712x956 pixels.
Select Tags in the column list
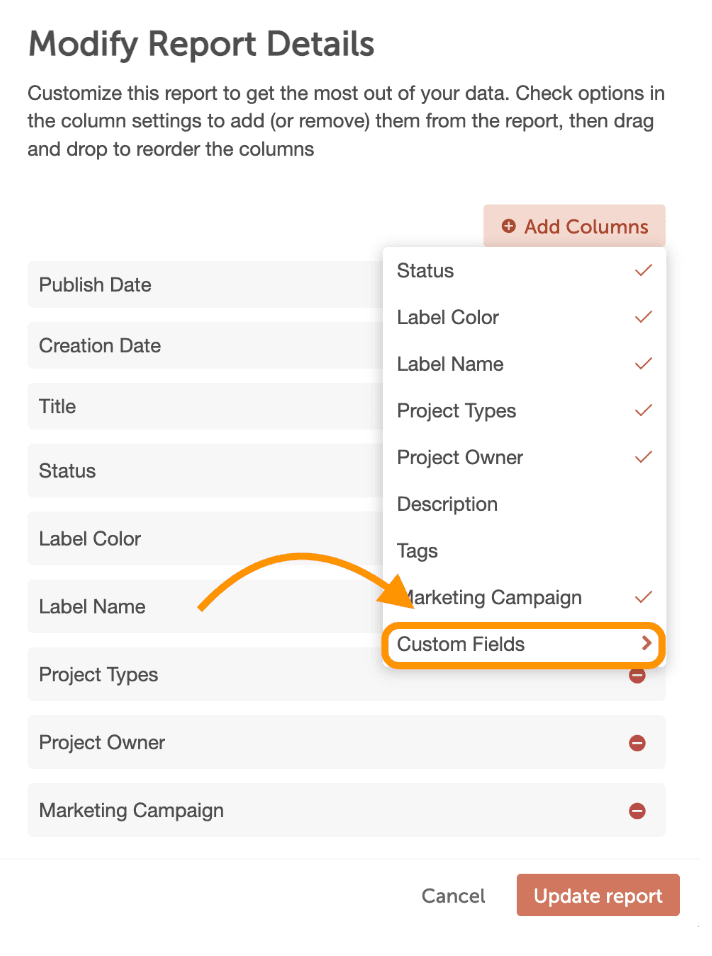417,551
